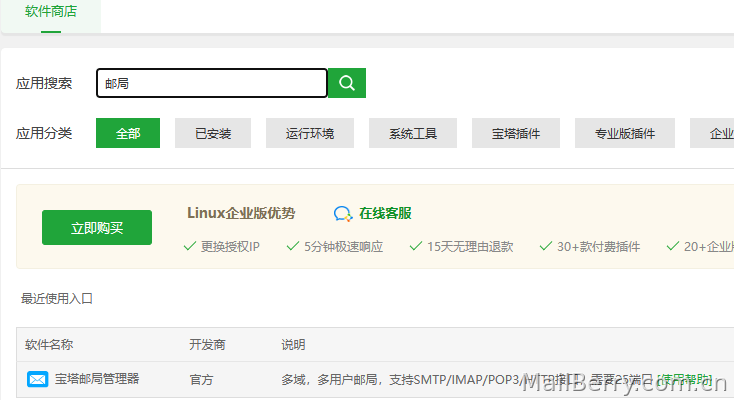Click the 30+款付费插件 advantage text
734x400 pixels.
click(x=598, y=246)
